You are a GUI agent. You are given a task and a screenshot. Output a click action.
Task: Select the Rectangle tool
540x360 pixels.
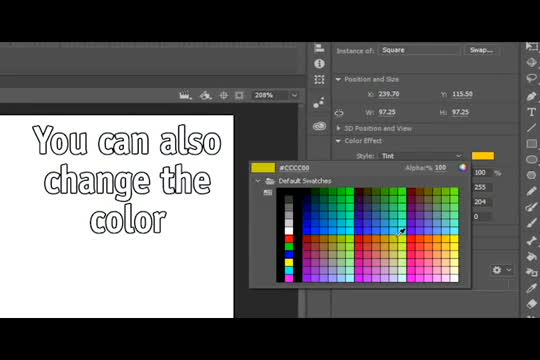(531, 144)
